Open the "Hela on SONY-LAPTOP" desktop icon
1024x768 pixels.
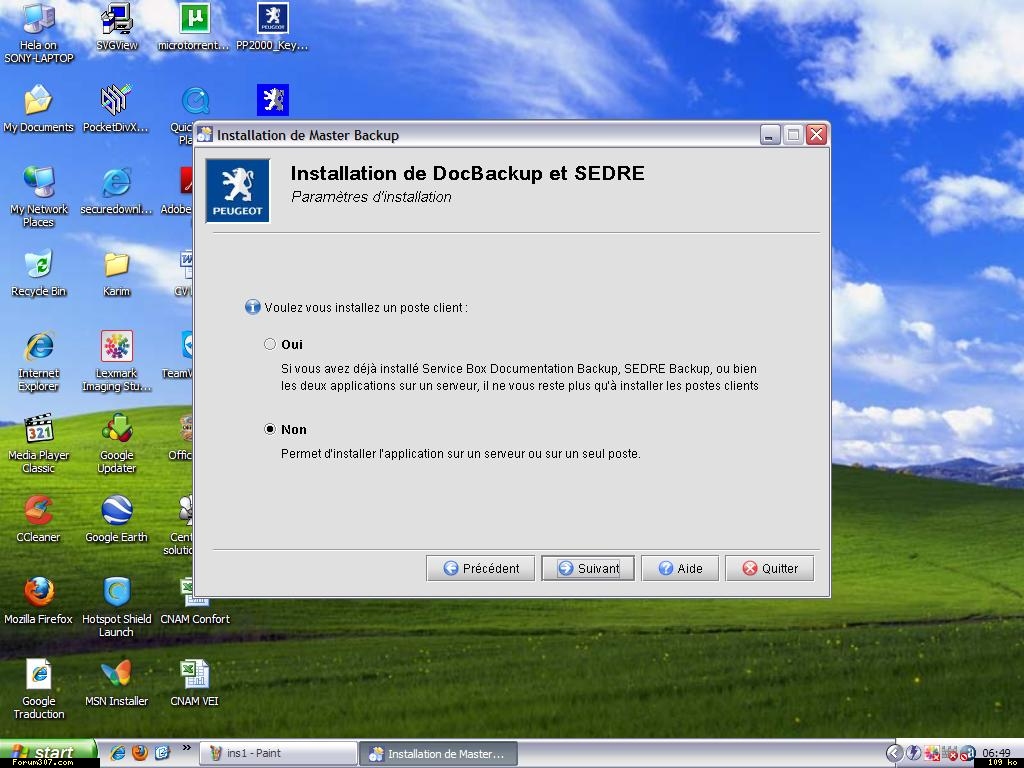[39, 33]
